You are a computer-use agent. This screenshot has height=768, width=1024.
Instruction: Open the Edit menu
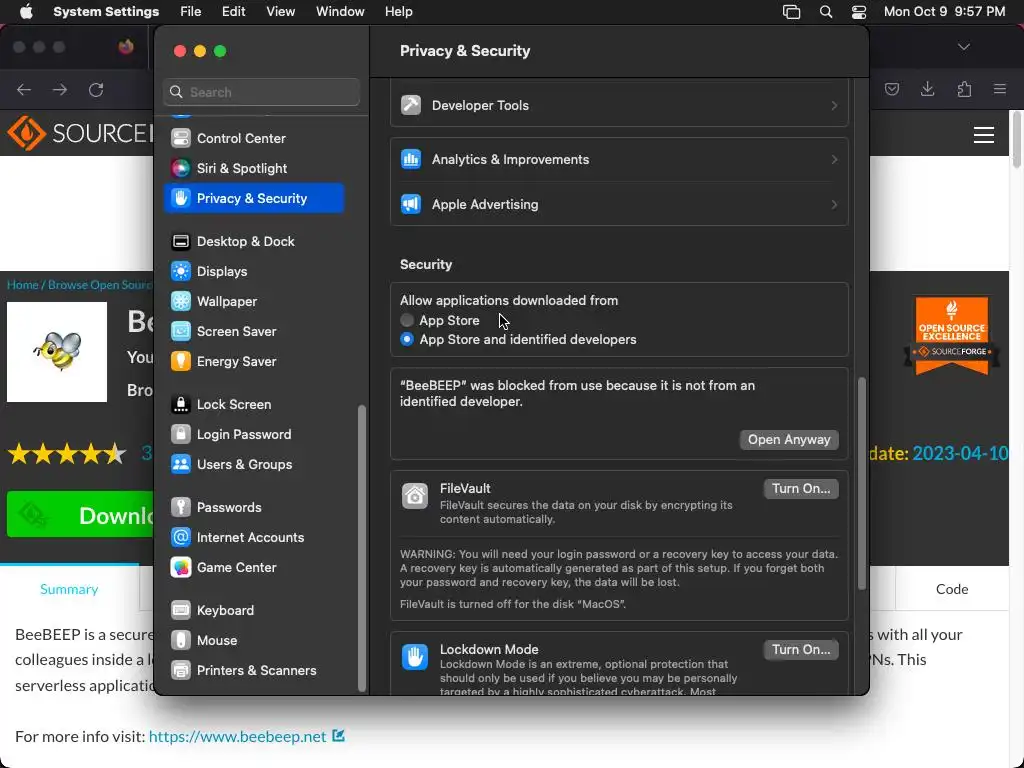(233, 12)
